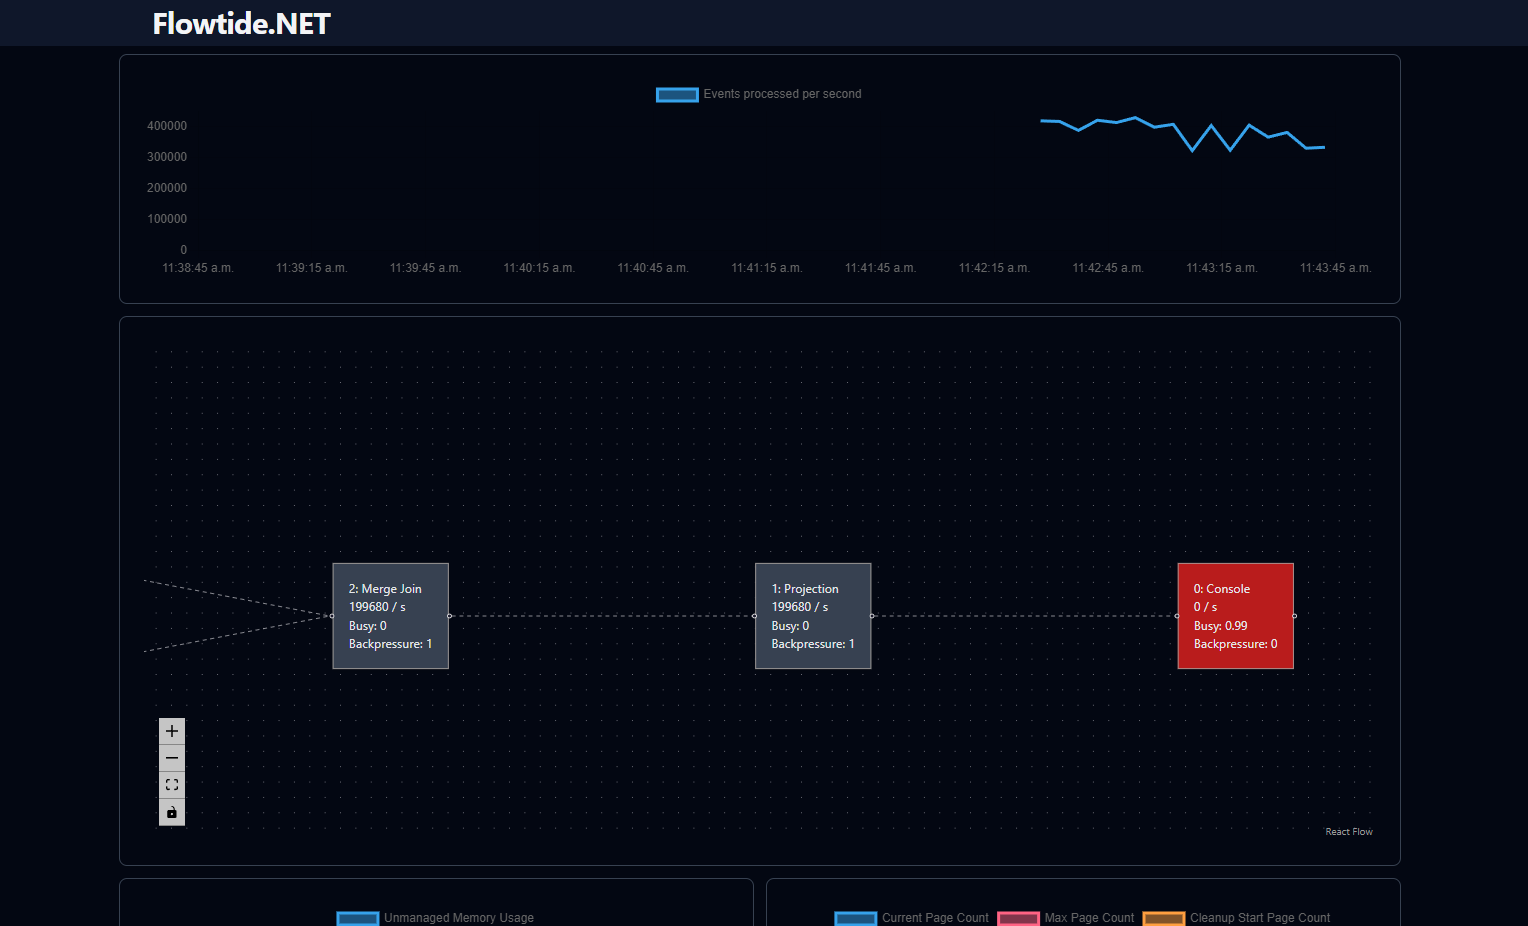Image resolution: width=1528 pixels, height=926 pixels.
Task: Click the 'Unmanaged Memory Usage' legend text
Action: 459,918
